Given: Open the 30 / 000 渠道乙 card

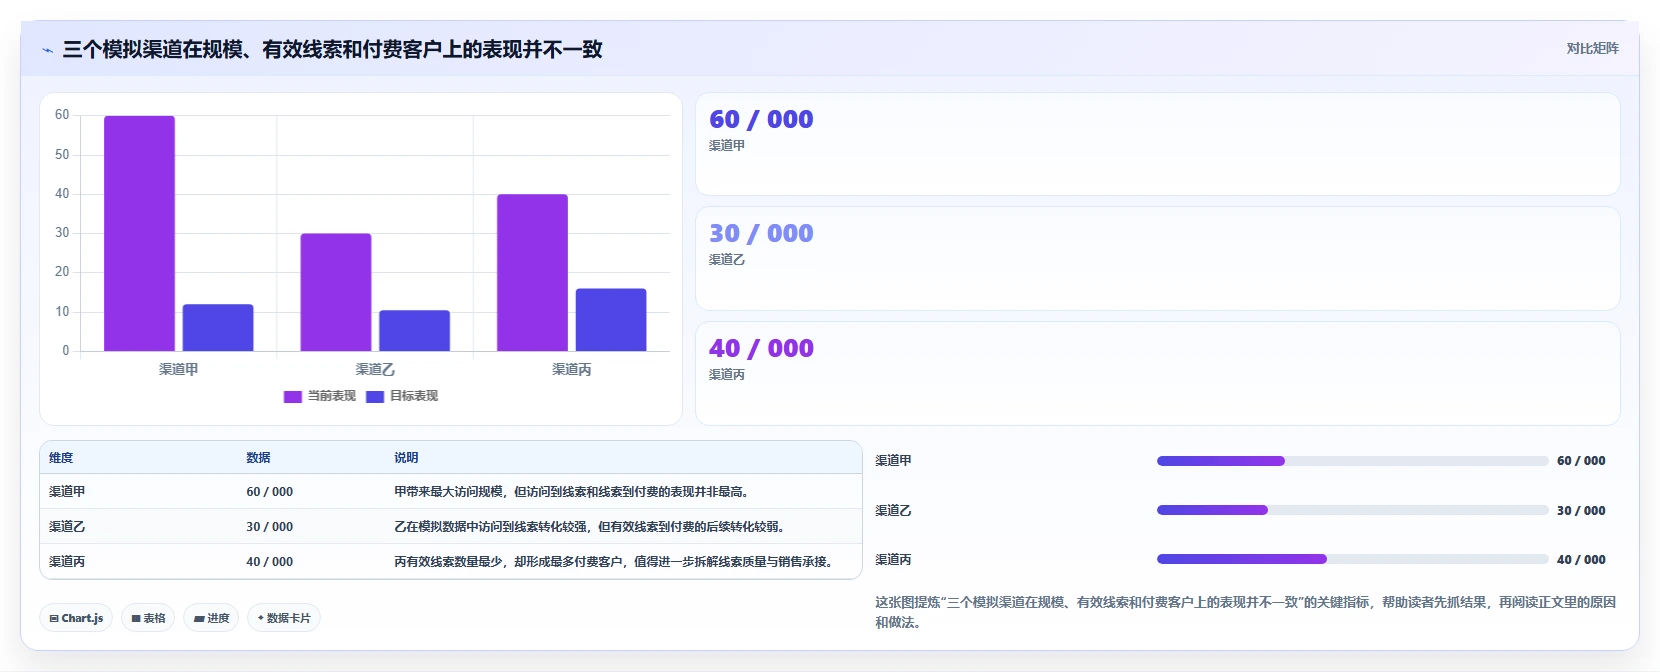Looking at the screenshot, I should [1157, 258].
